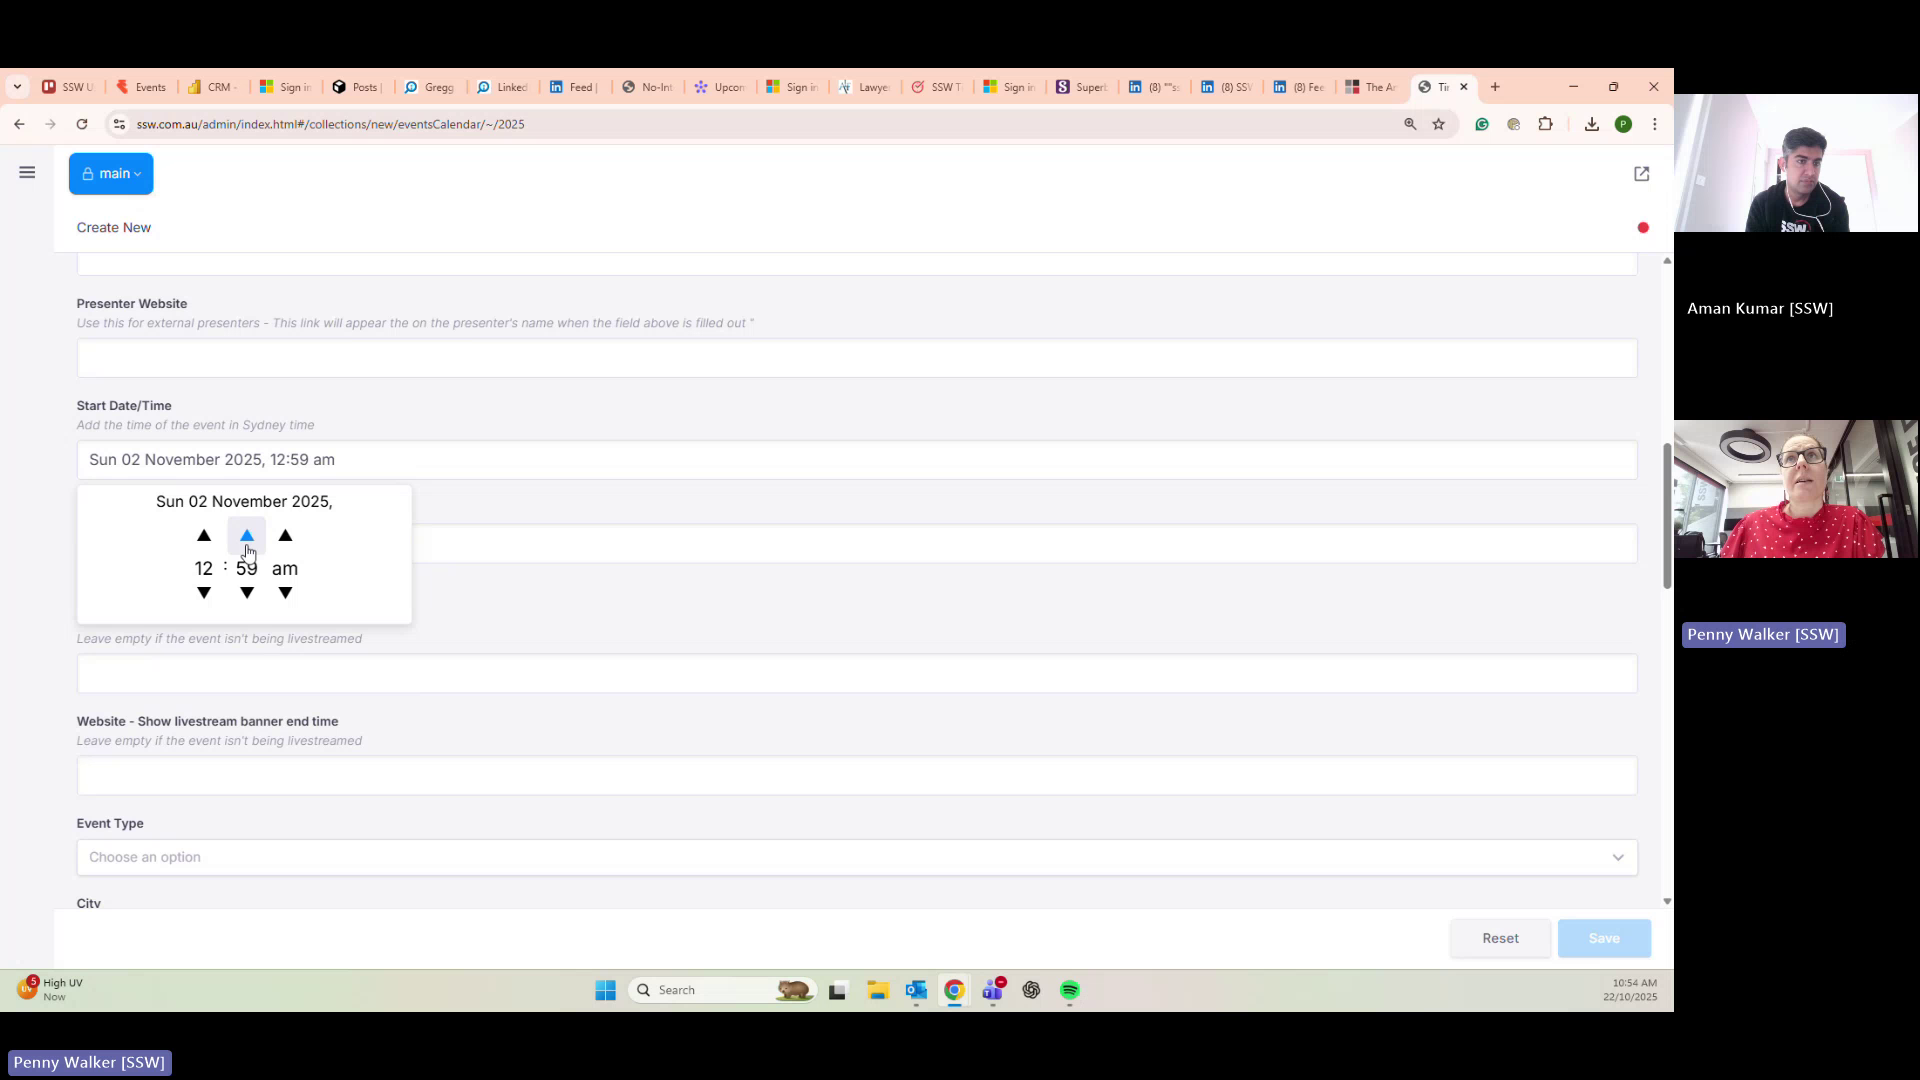
Task: Open Spotify from the taskbar
Action: coord(1069,990)
